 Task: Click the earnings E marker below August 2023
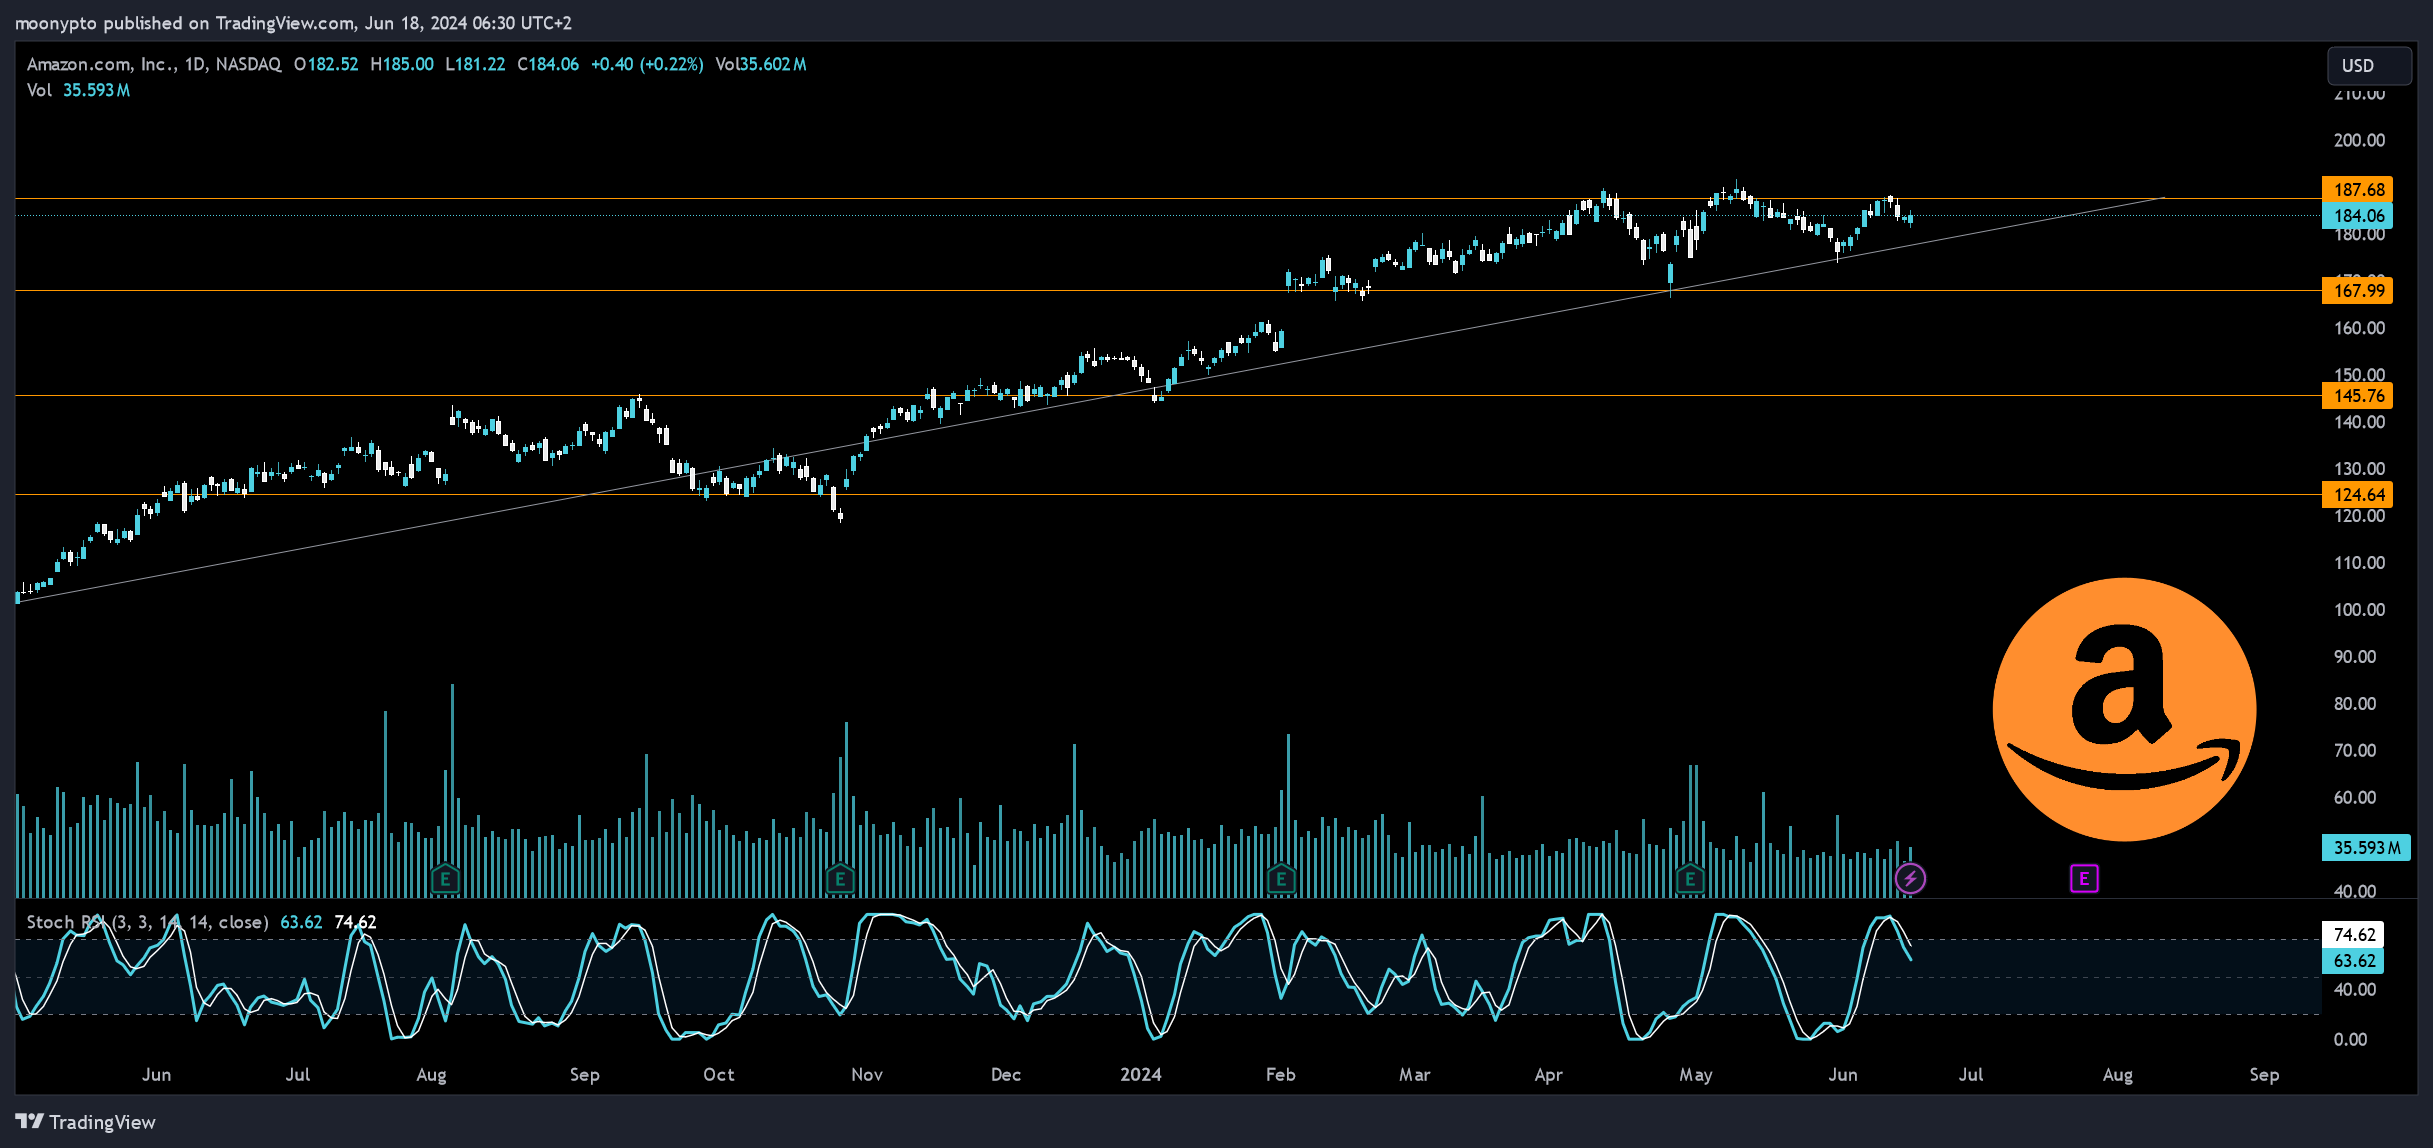pyautogui.click(x=445, y=879)
